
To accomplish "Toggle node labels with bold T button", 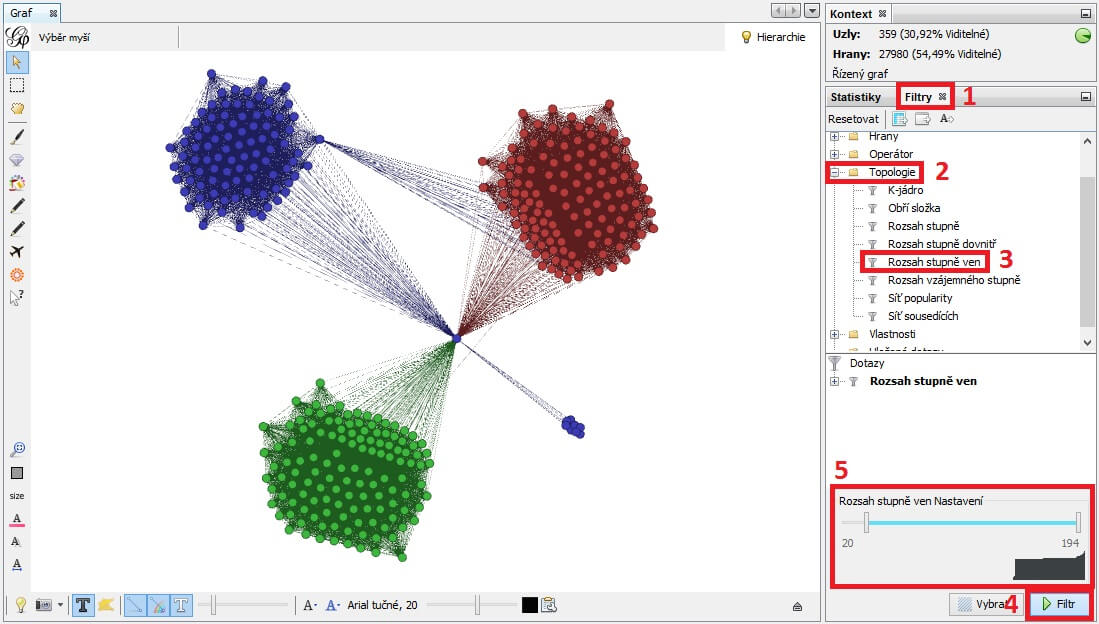I will 83,605.
